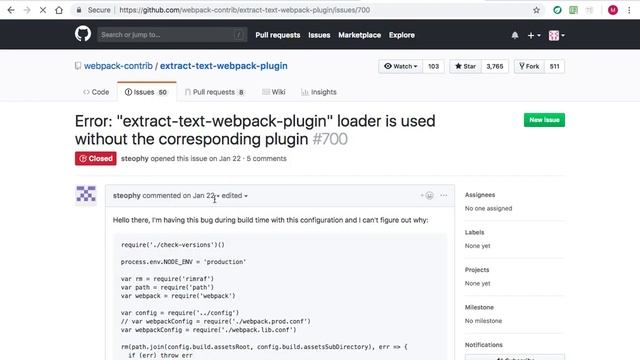View the 103 watchers count
The height and width of the screenshot is (360, 640).
[x=433, y=66]
